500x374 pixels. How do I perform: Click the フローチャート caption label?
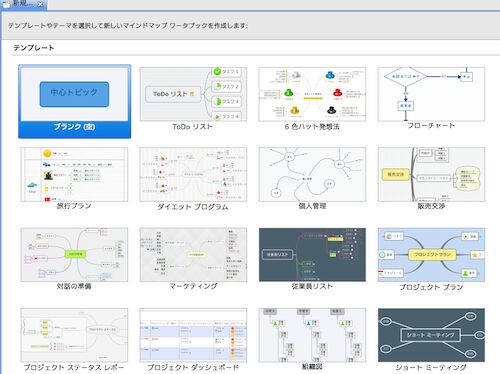pos(431,126)
